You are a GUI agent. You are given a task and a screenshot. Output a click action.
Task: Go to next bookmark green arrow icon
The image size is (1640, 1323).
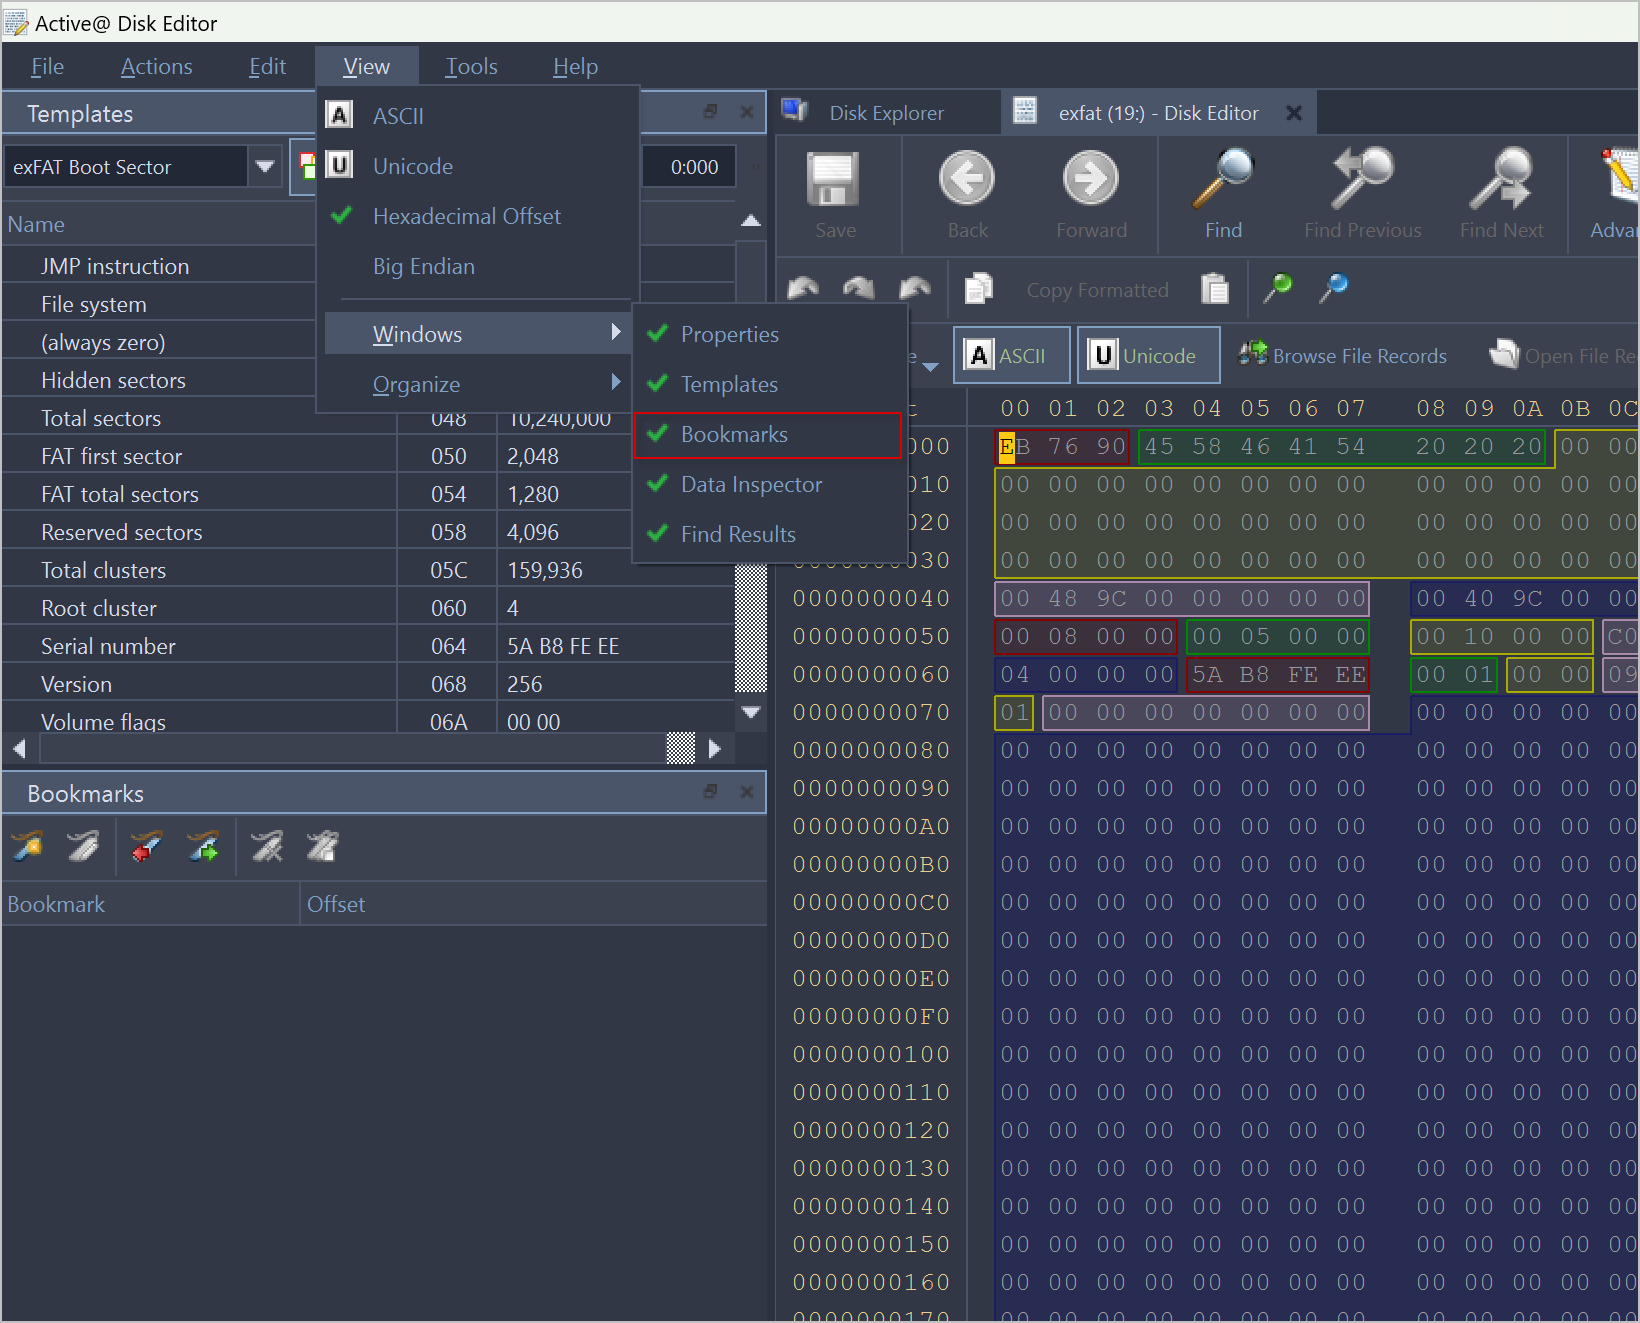[204, 847]
